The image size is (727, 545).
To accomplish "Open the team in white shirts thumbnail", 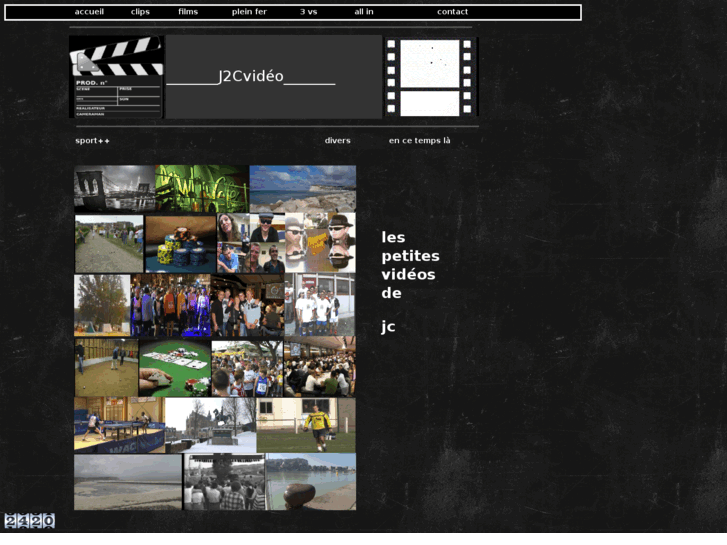I will pyautogui.click(x=320, y=305).
